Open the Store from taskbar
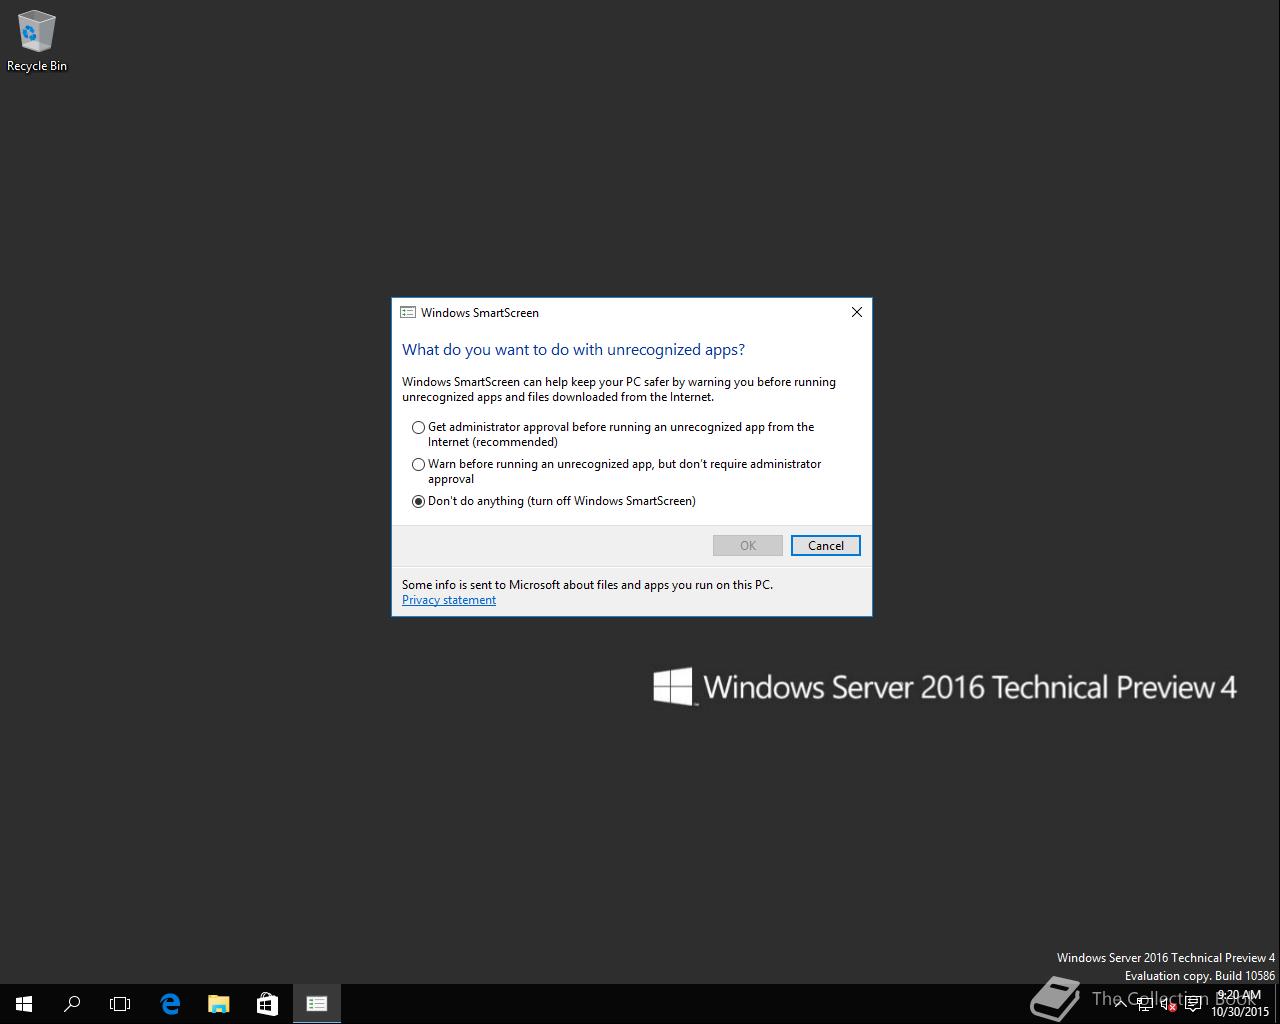 [x=267, y=1004]
